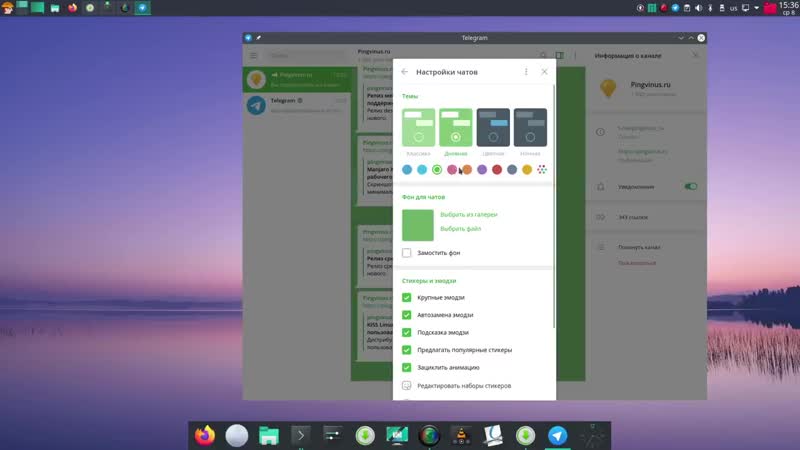This screenshot has height=450, width=800.
Task: Go back from Настройки чатов dialog
Action: pos(405,72)
